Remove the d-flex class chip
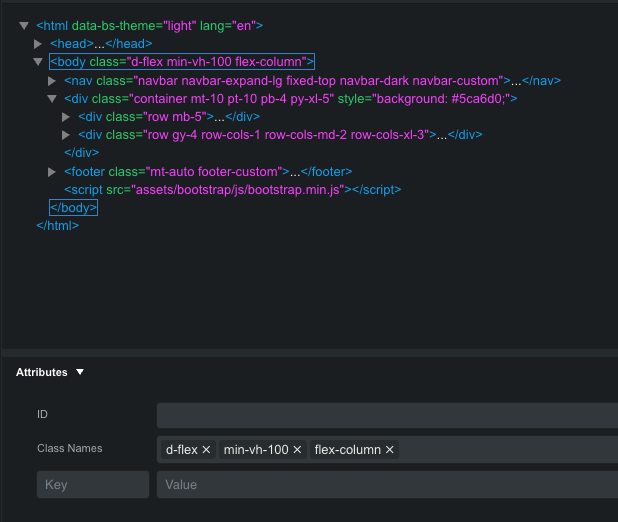The width and height of the screenshot is (618, 522). pos(206,450)
